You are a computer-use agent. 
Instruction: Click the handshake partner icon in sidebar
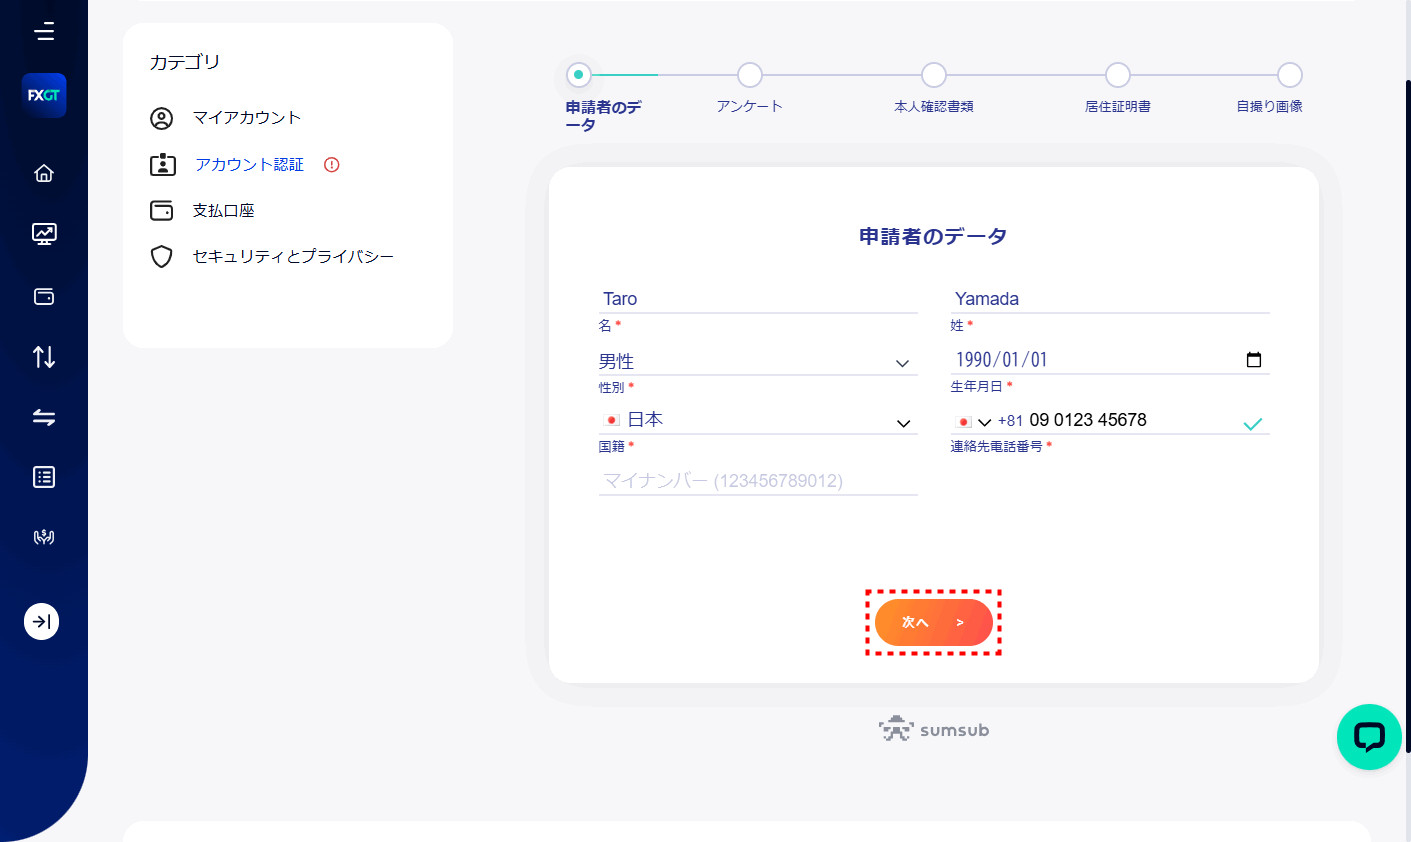pyautogui.click(x=44, y=537)
